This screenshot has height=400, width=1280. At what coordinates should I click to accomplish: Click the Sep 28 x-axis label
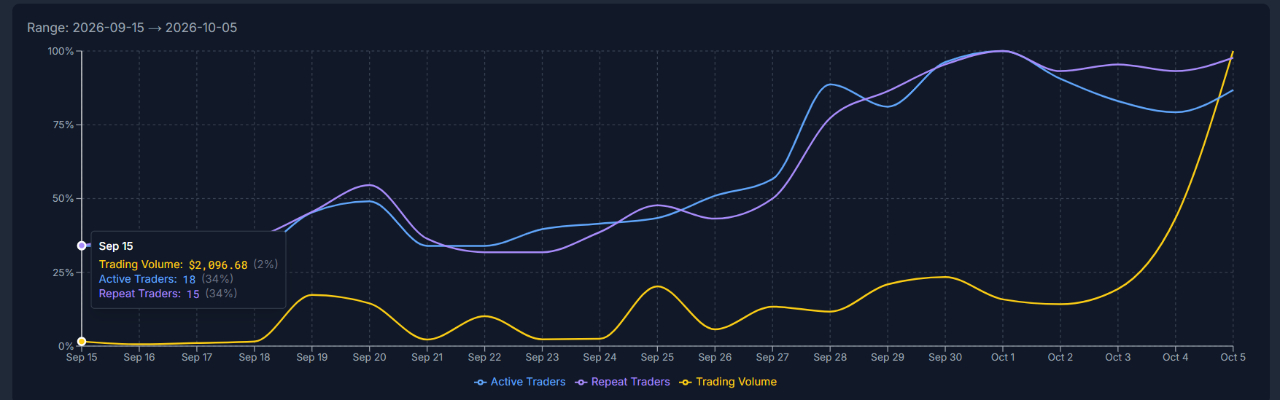tap(829, 356)
